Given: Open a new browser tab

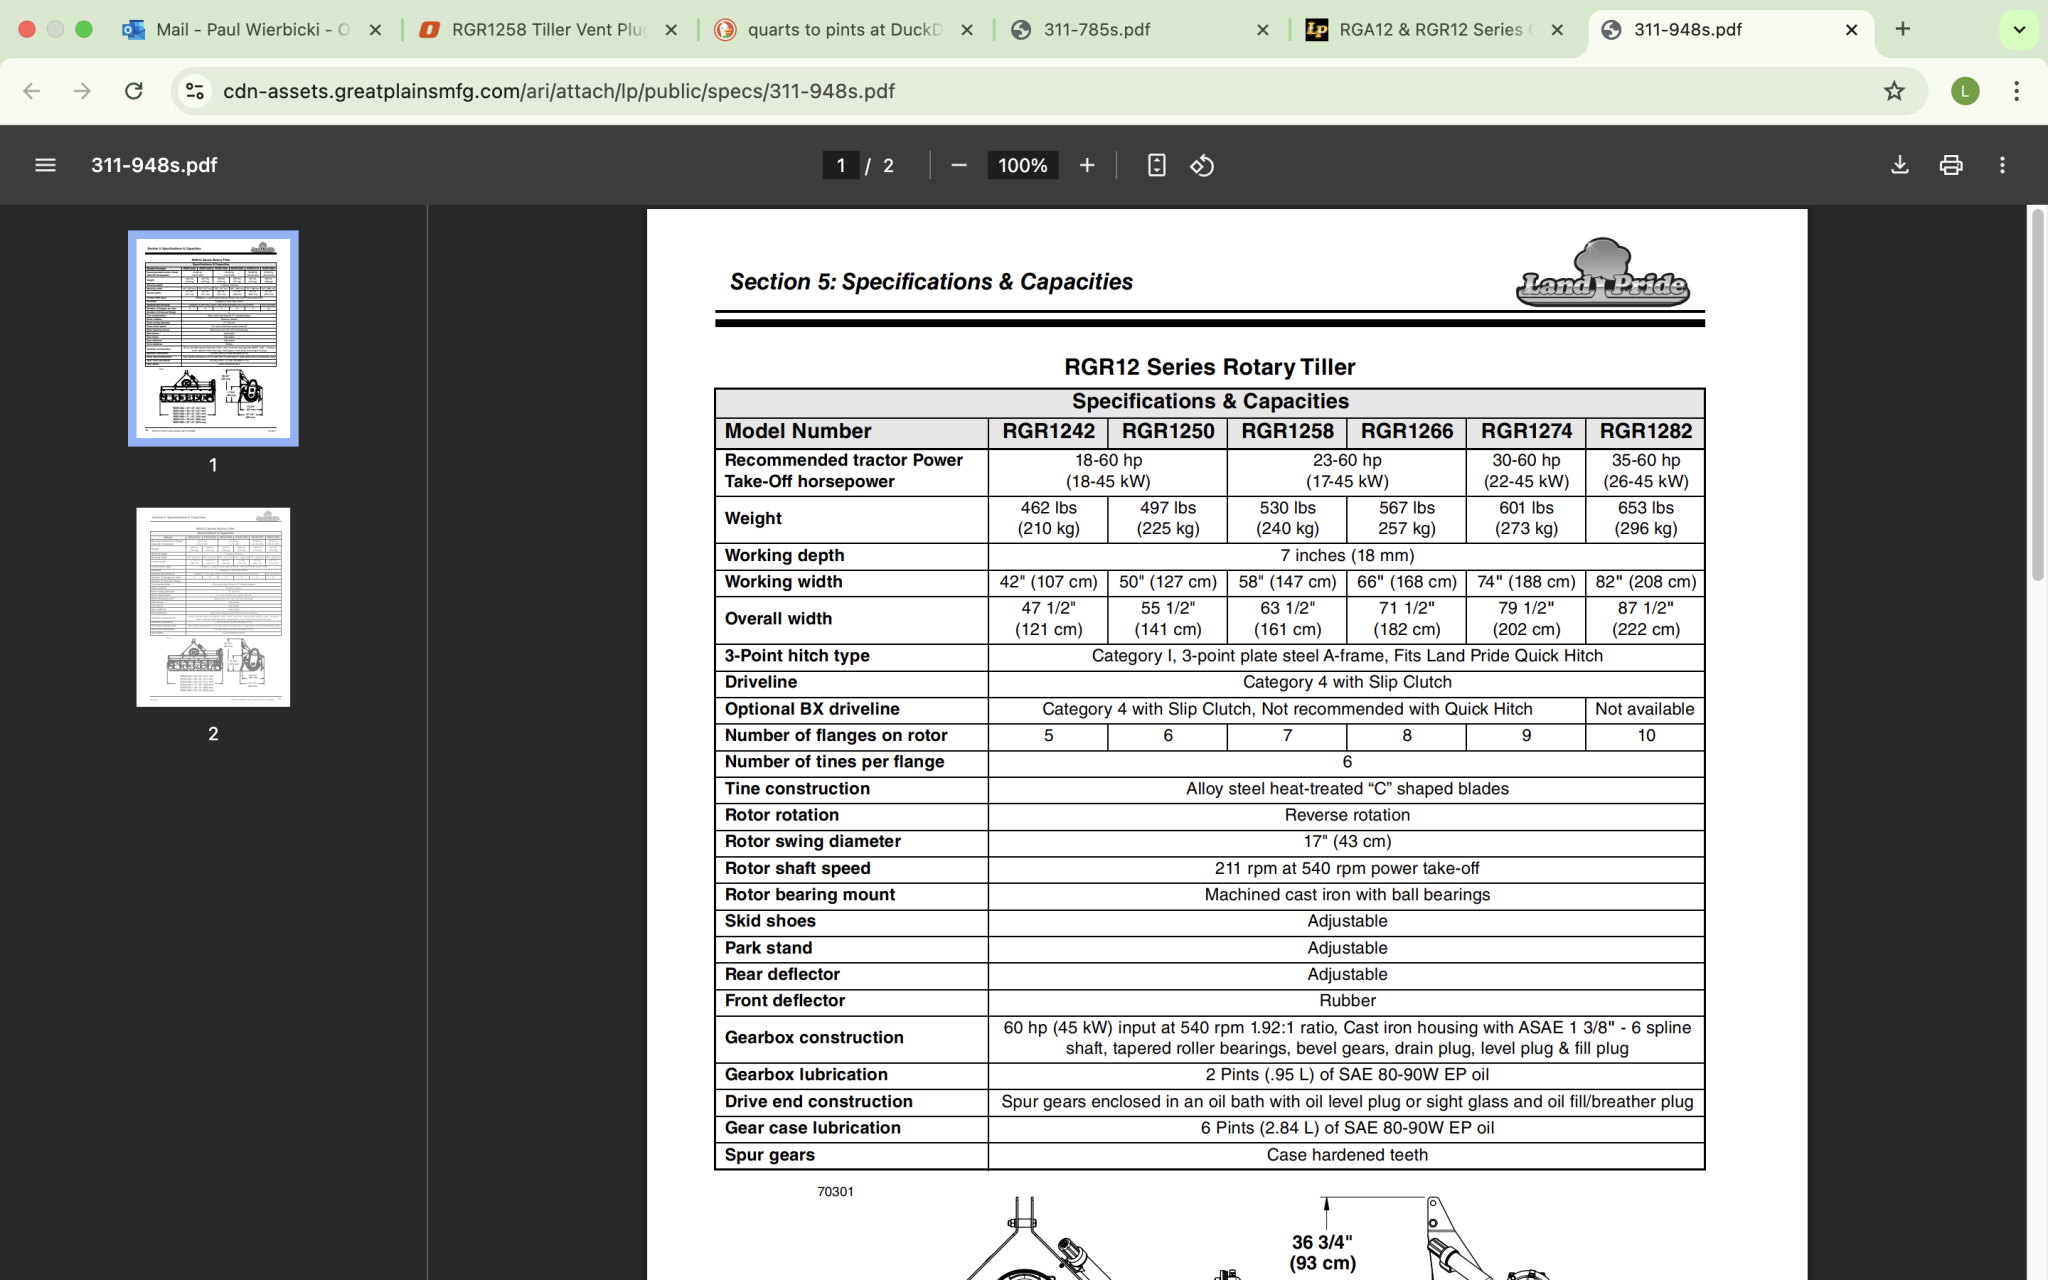Looking at the screenshot, I should [1902, 29].
